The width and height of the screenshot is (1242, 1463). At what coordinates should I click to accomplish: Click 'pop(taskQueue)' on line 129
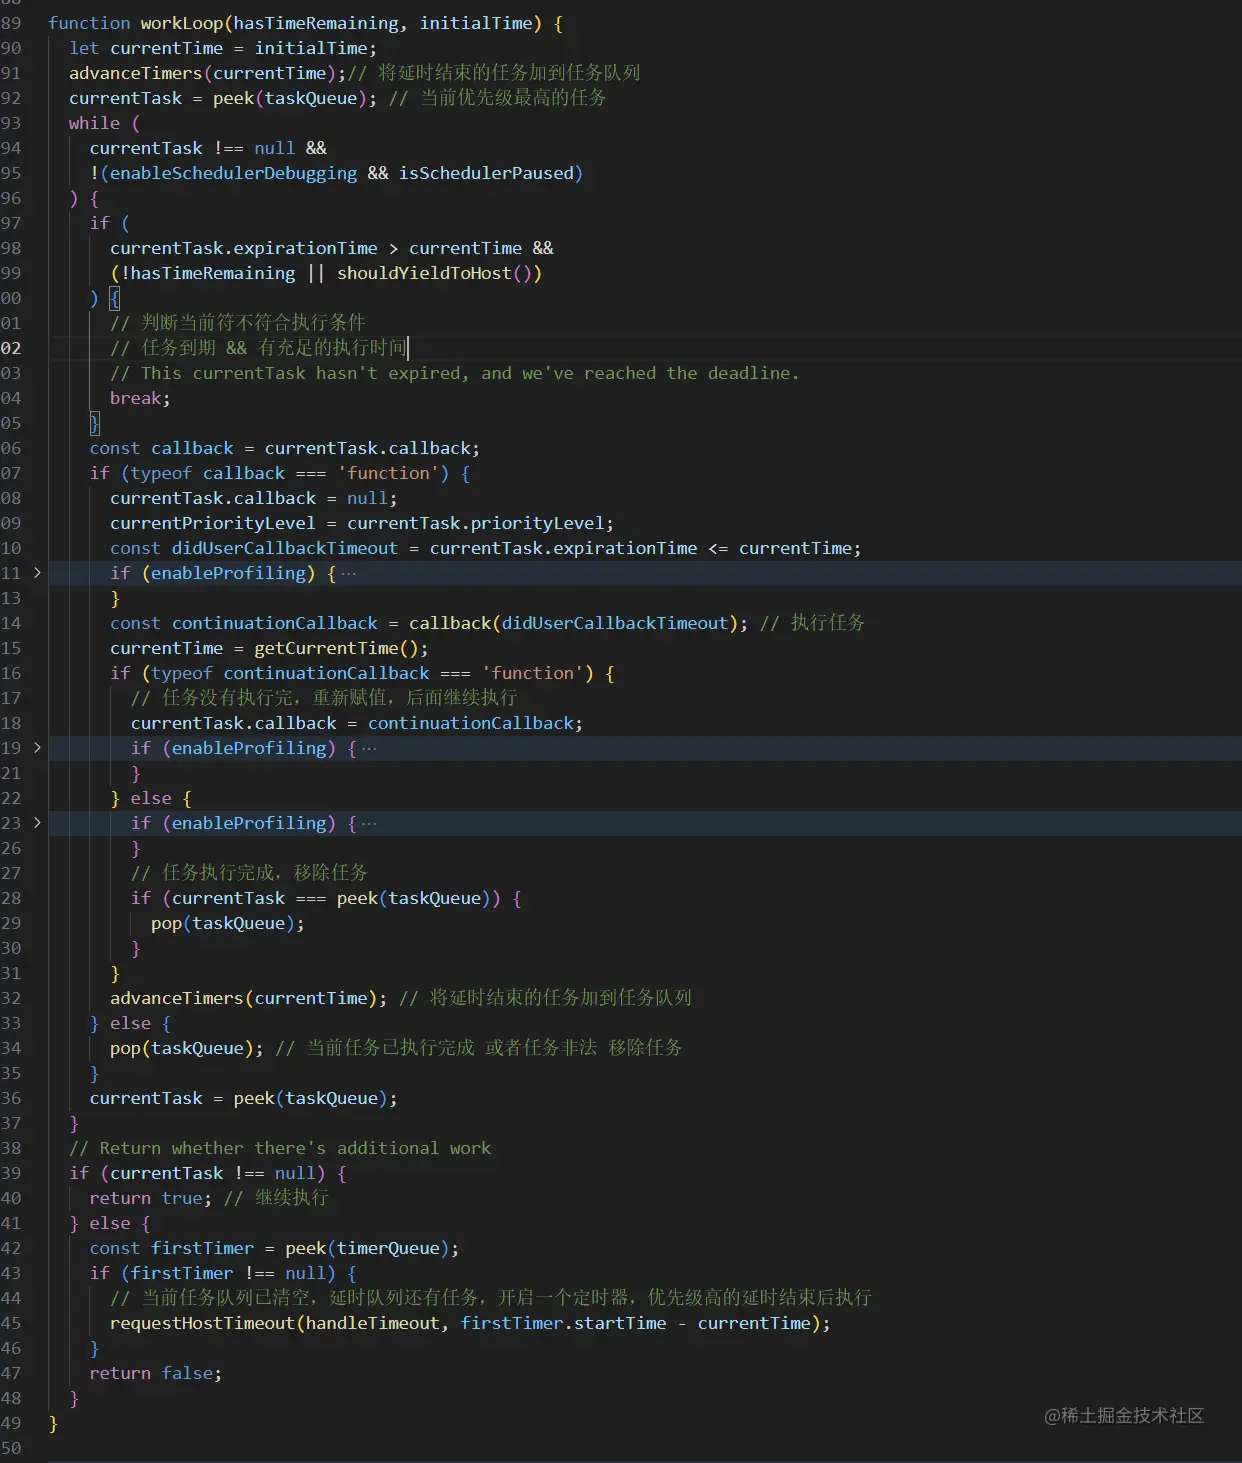pos(223,923)
